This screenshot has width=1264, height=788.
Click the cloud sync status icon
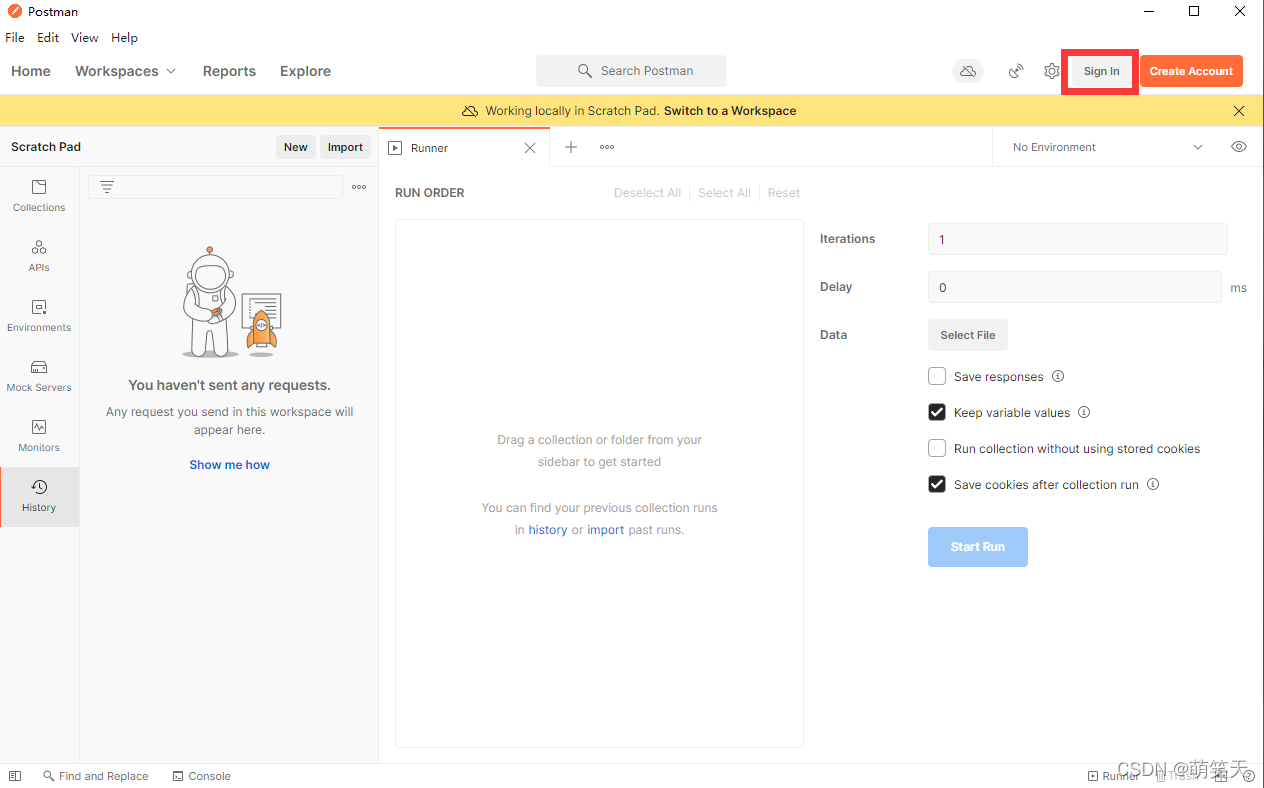[x=967, y=71]
